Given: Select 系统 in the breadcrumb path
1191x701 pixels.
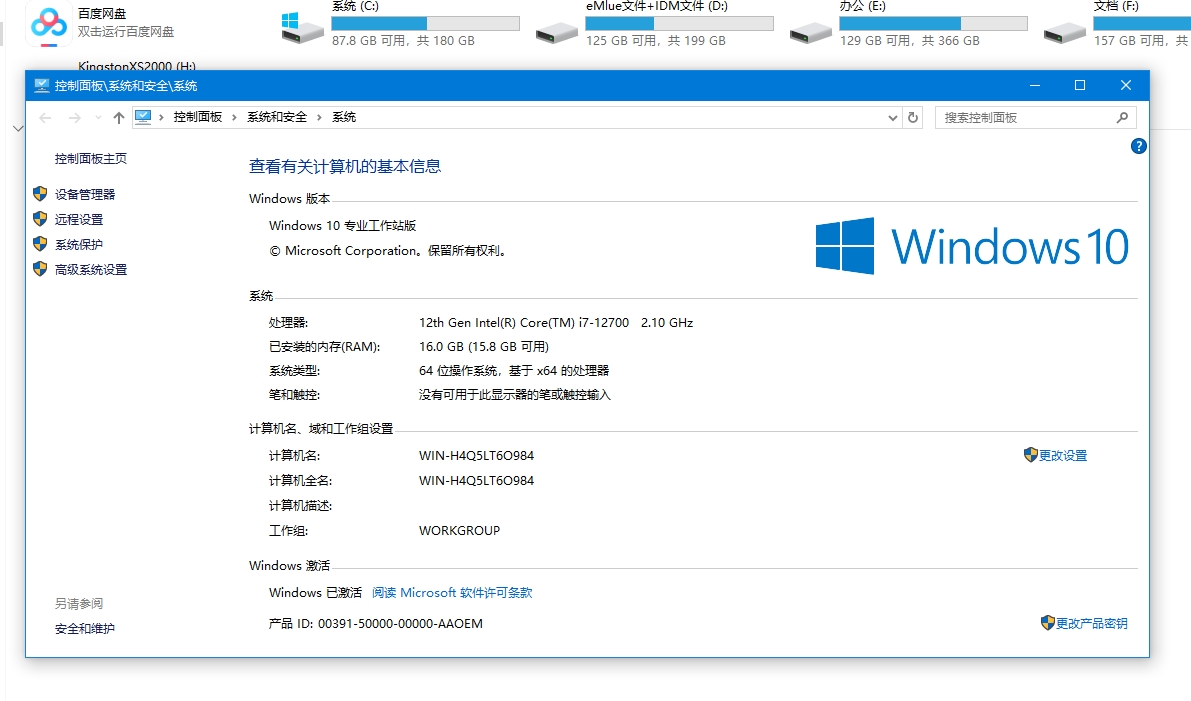Looking at the screenshot, I should point(344,117).
